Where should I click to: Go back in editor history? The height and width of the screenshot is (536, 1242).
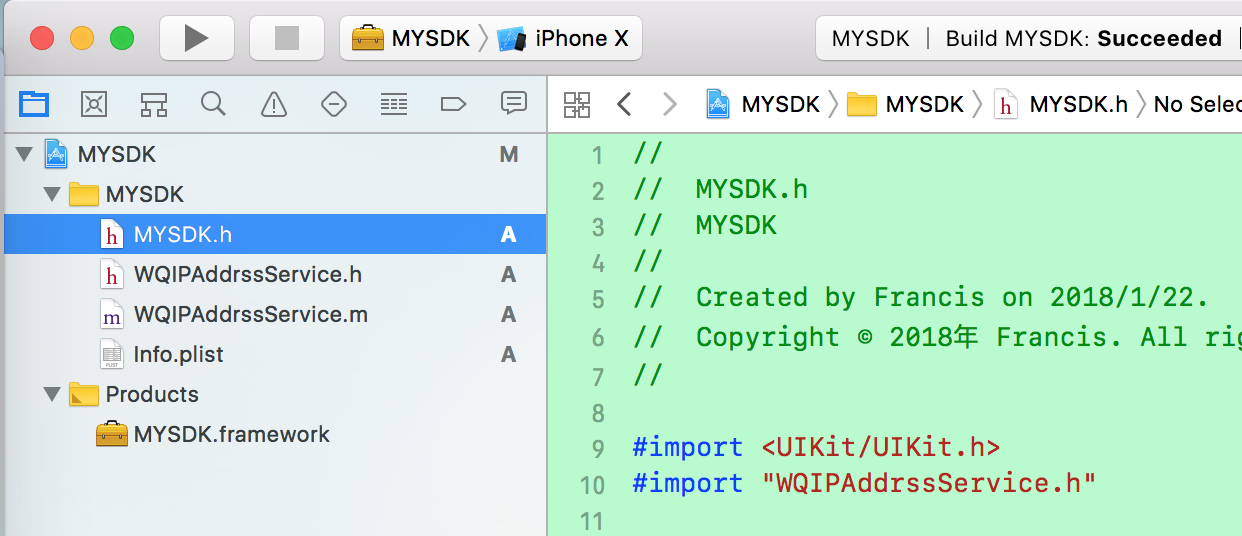click(624, 103)
